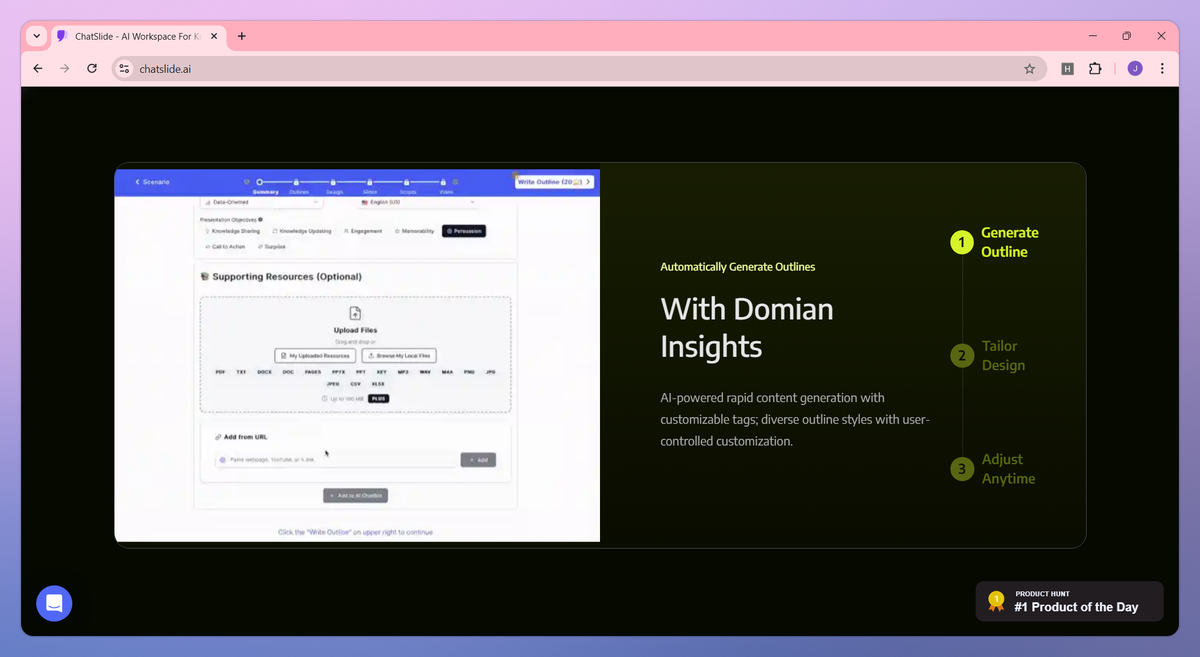Go forward in browser history
The image size is (1200, 657).
(65, 69)
